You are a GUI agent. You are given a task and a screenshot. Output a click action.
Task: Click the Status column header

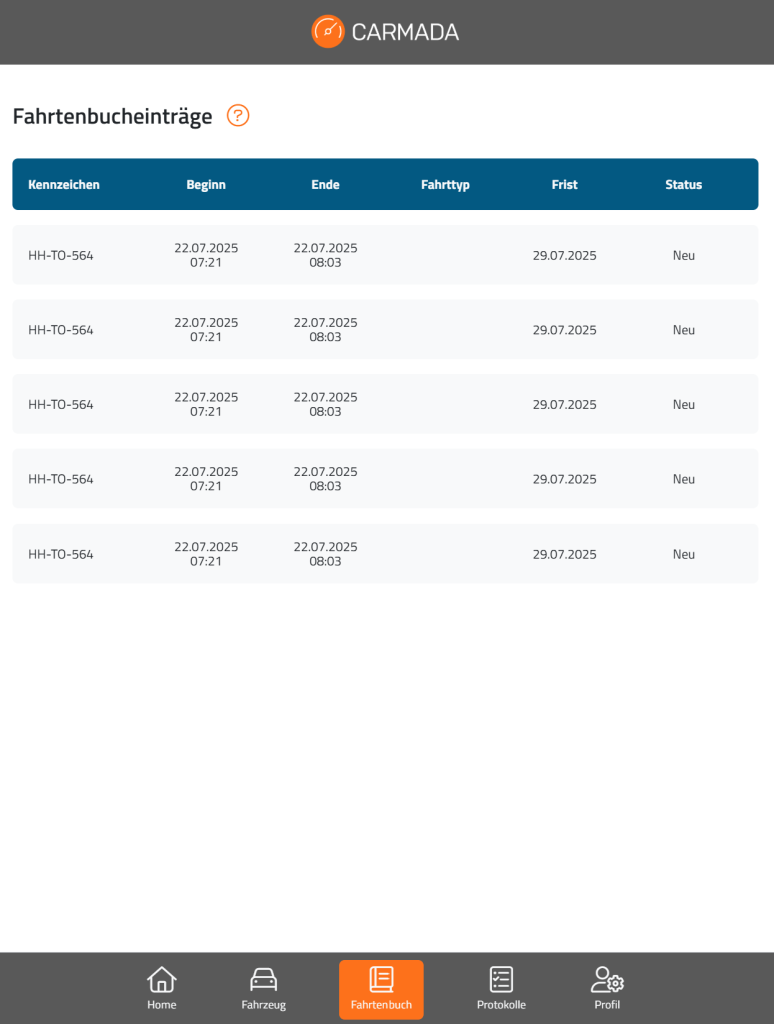(x=684, y=185)
